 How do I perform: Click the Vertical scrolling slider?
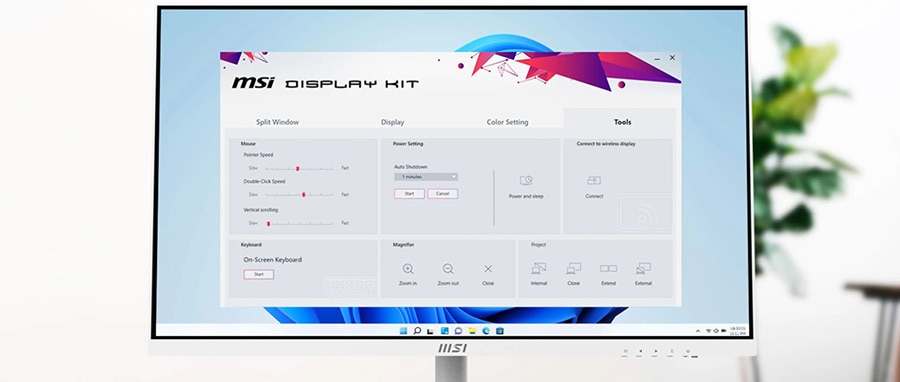(299, 223)
